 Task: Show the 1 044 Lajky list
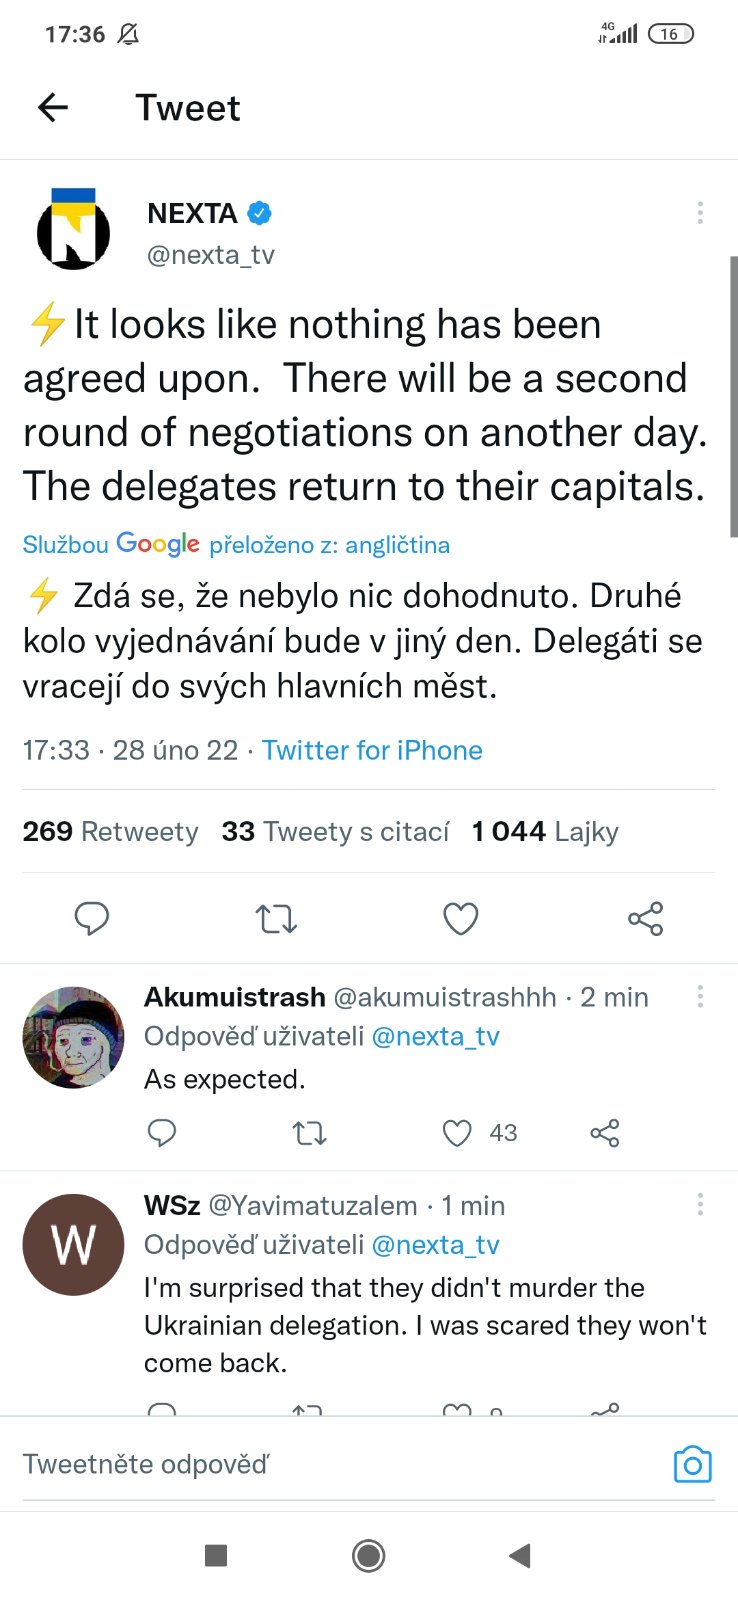[x=545, y=831]
